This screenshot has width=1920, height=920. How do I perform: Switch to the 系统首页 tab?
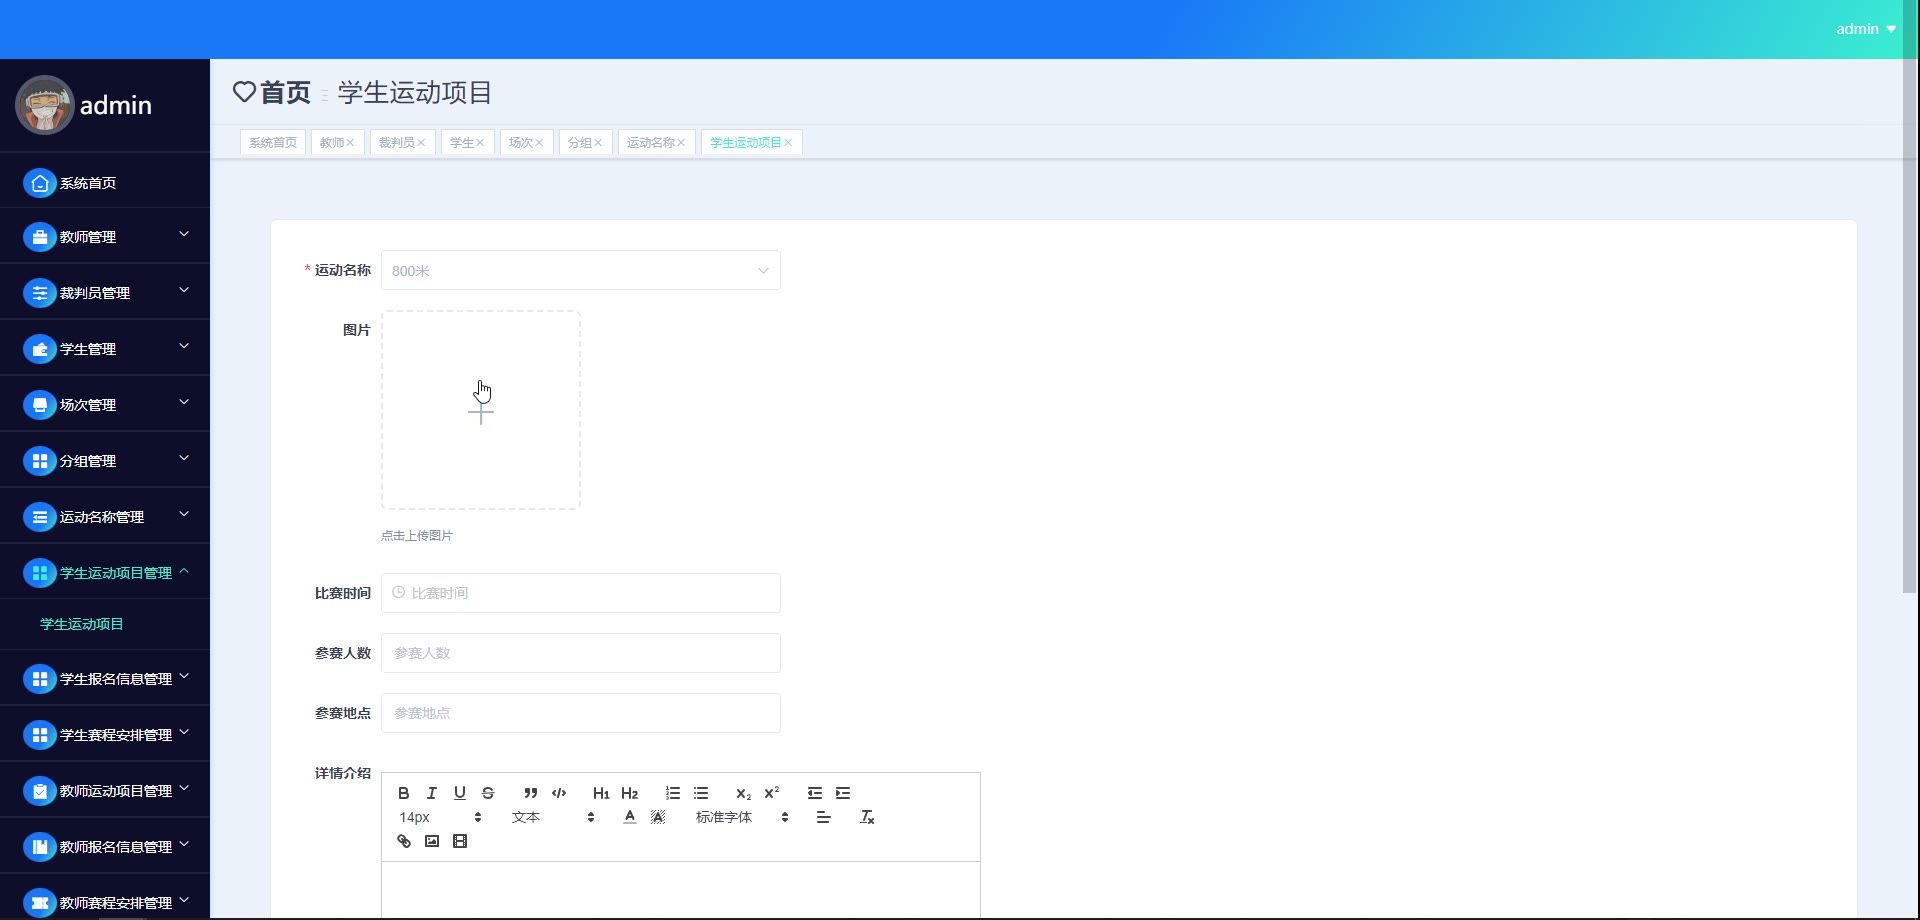pyautogui.click(x=273, y=142)
